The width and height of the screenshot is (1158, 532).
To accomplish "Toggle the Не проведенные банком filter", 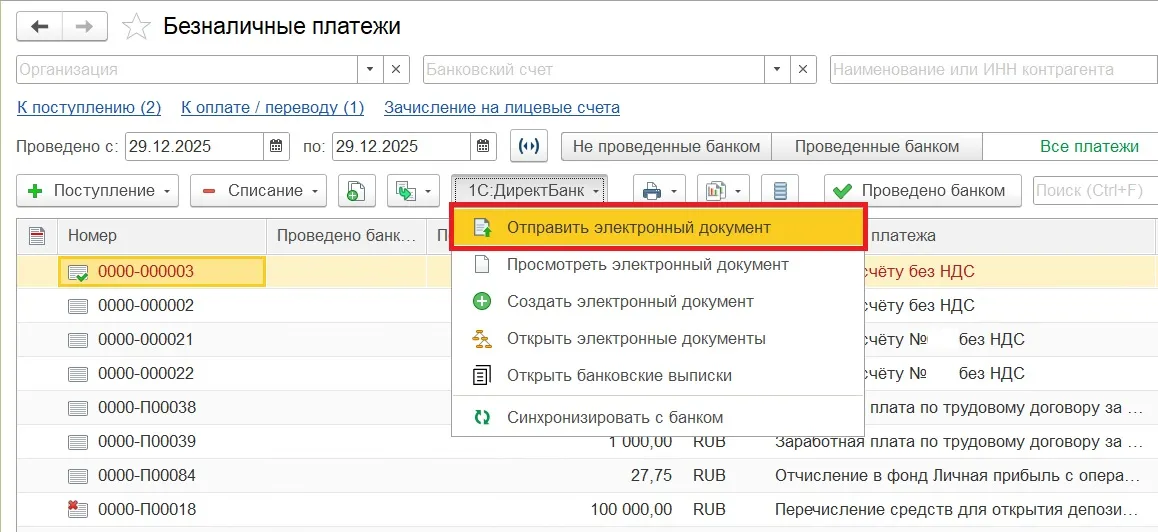I will pyautogui.click(x=666, y=146).
